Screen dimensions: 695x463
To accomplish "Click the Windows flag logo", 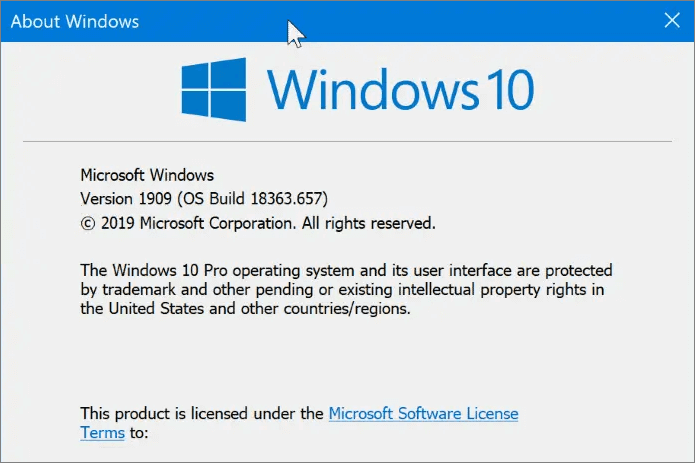I will (214, 89).
